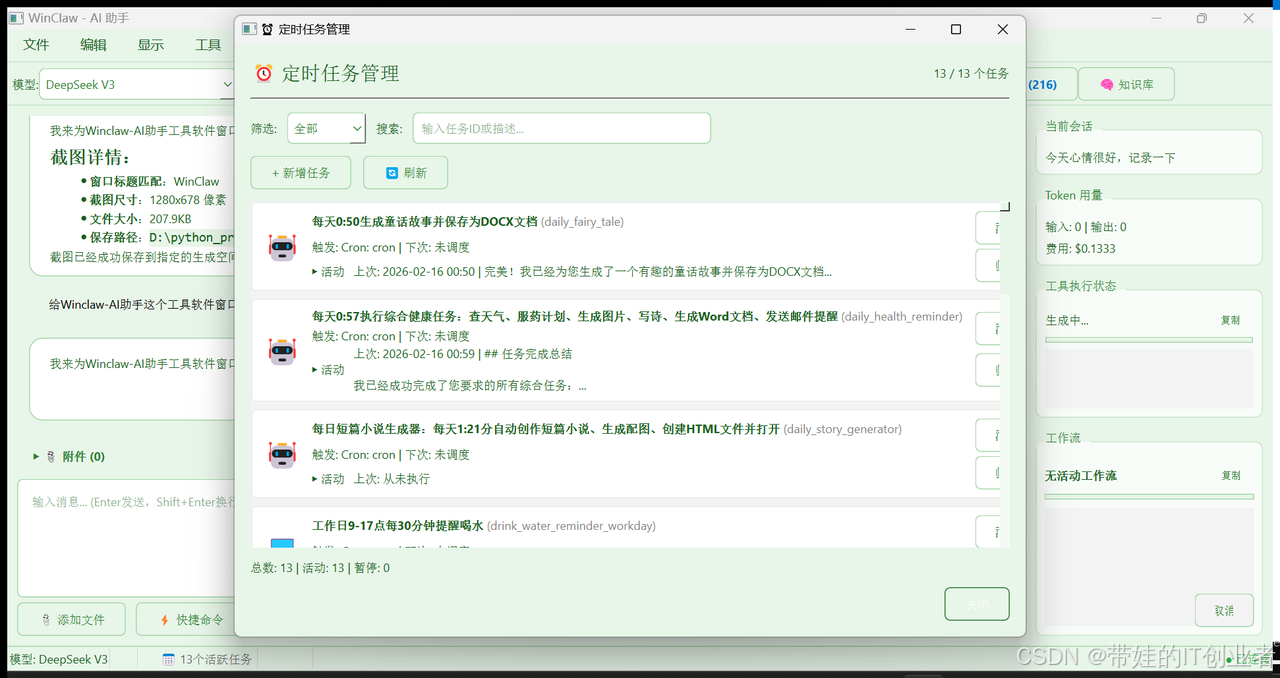This screenshot has height=678, width=1280.
Task: Click the 费用: $0.1333 text
Action: pyautogui.click(x=1081, y=249)
